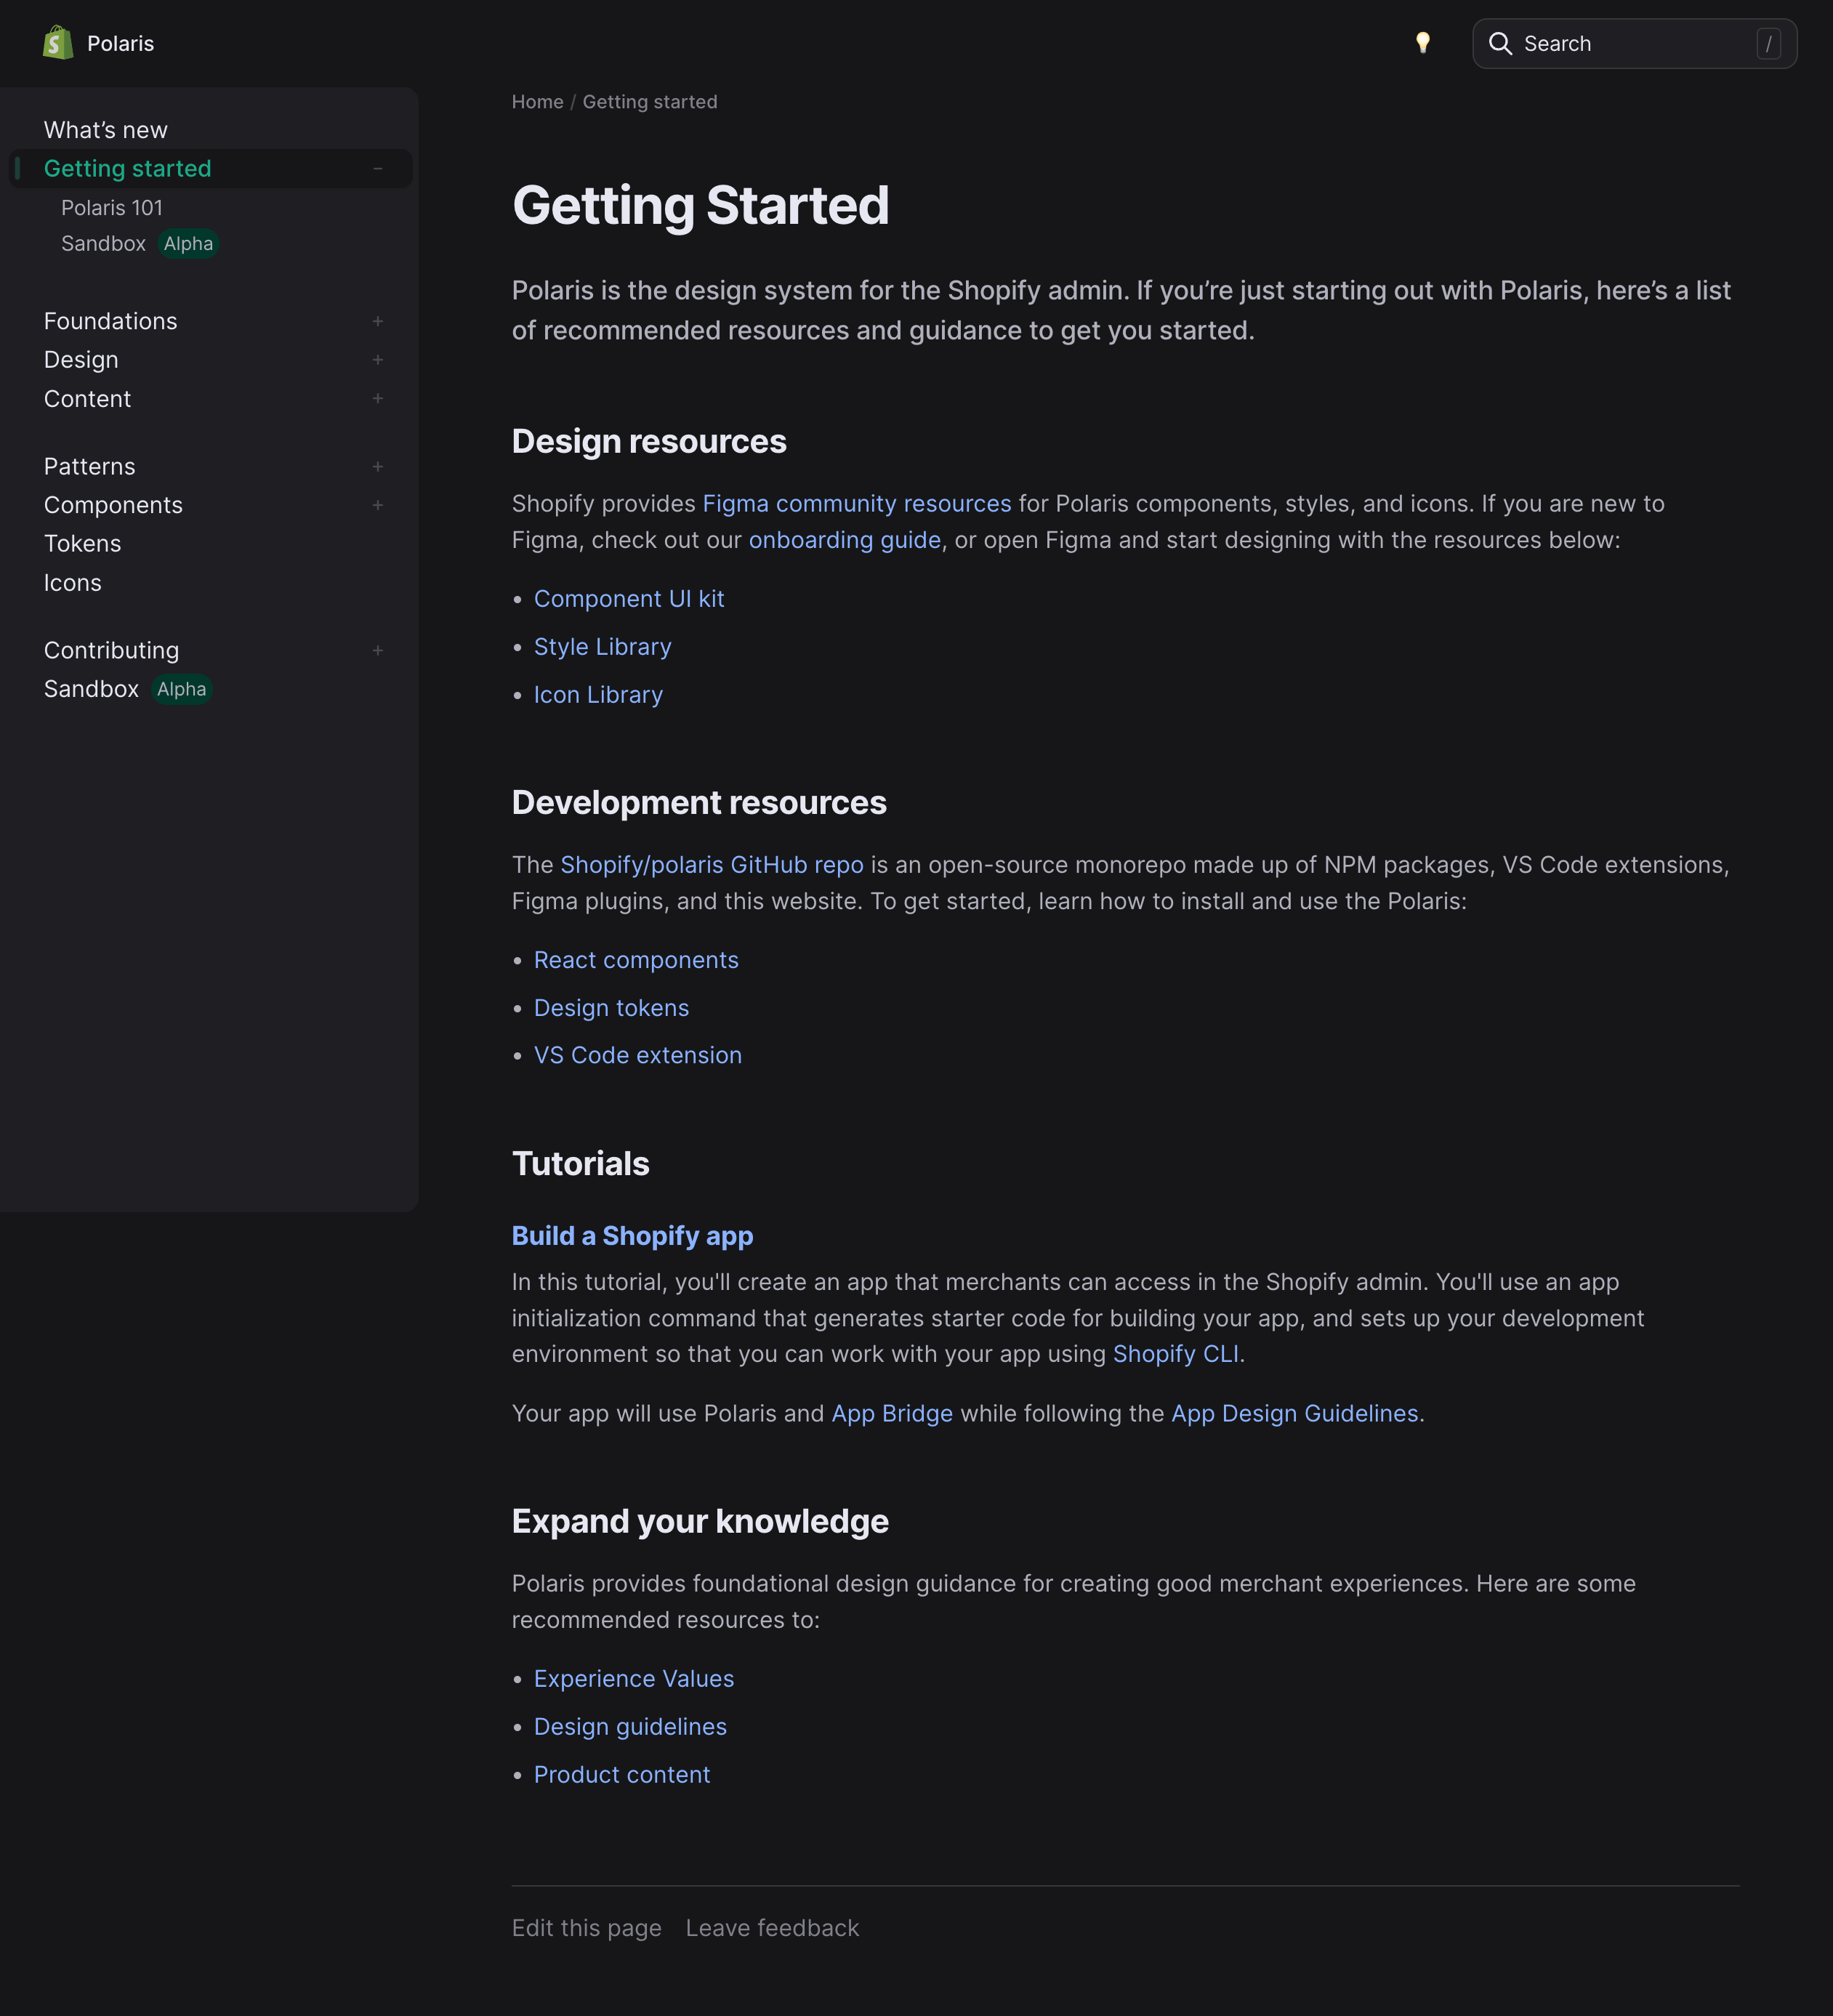Open the React components link

(x=636, y=959)
